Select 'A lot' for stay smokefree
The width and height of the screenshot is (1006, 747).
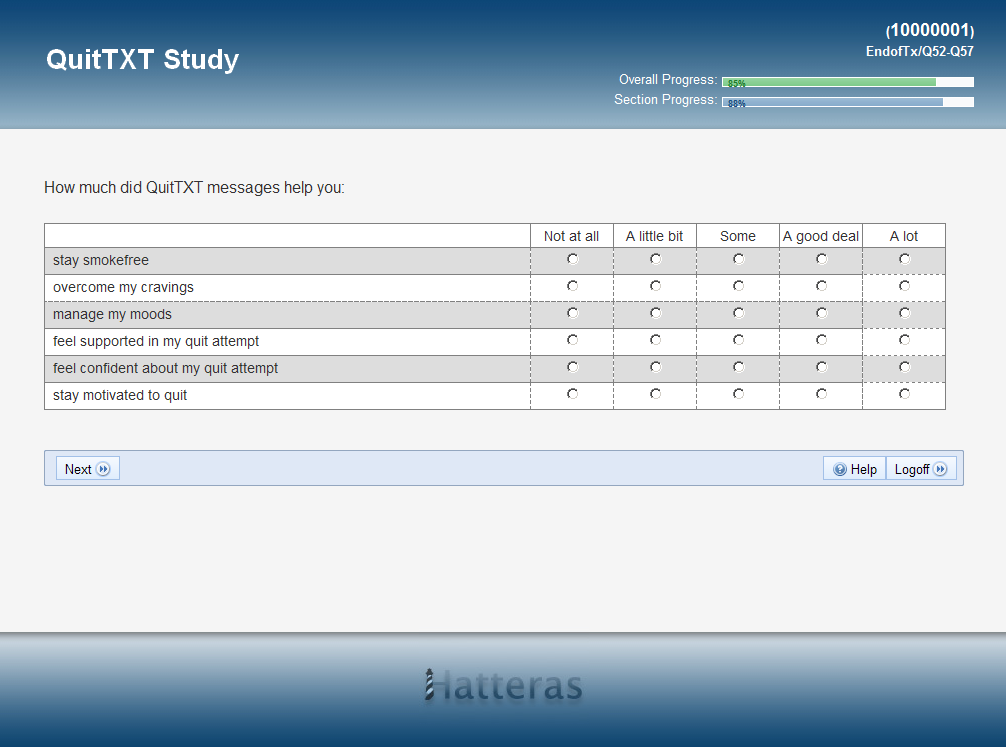click(904, 259)
